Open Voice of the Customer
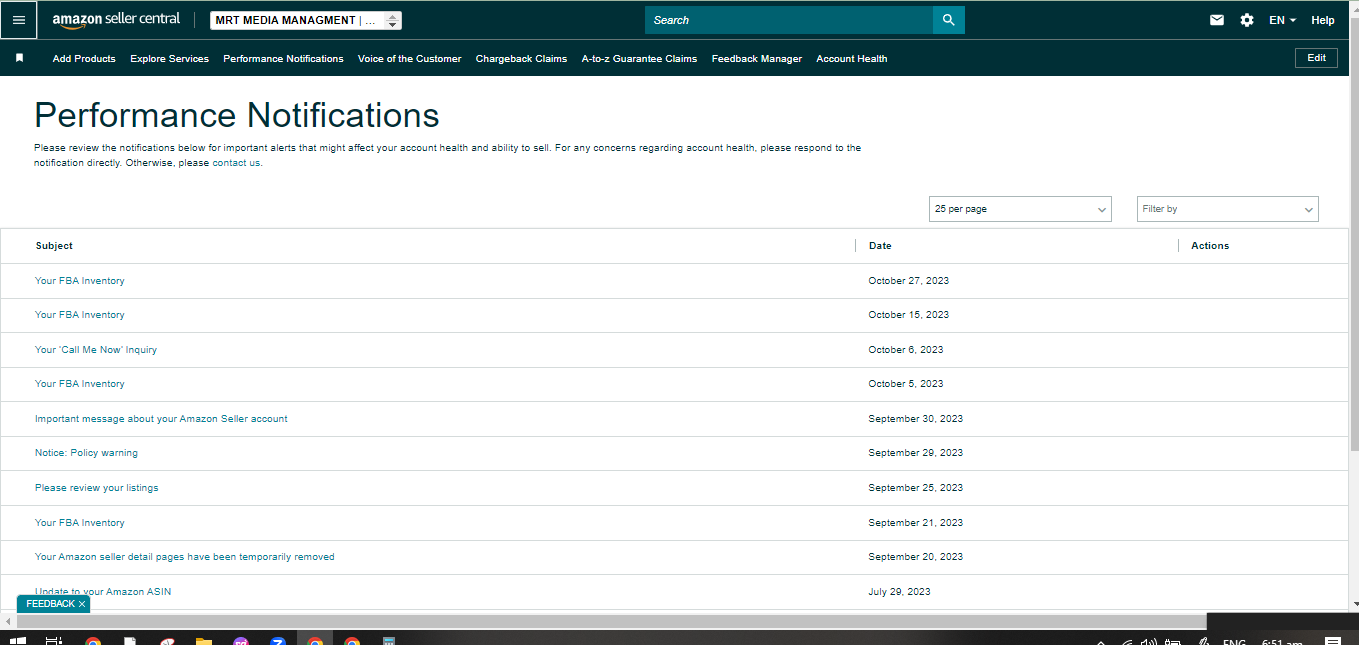This screenshot has height=645, width=1359. pos(410,59)
